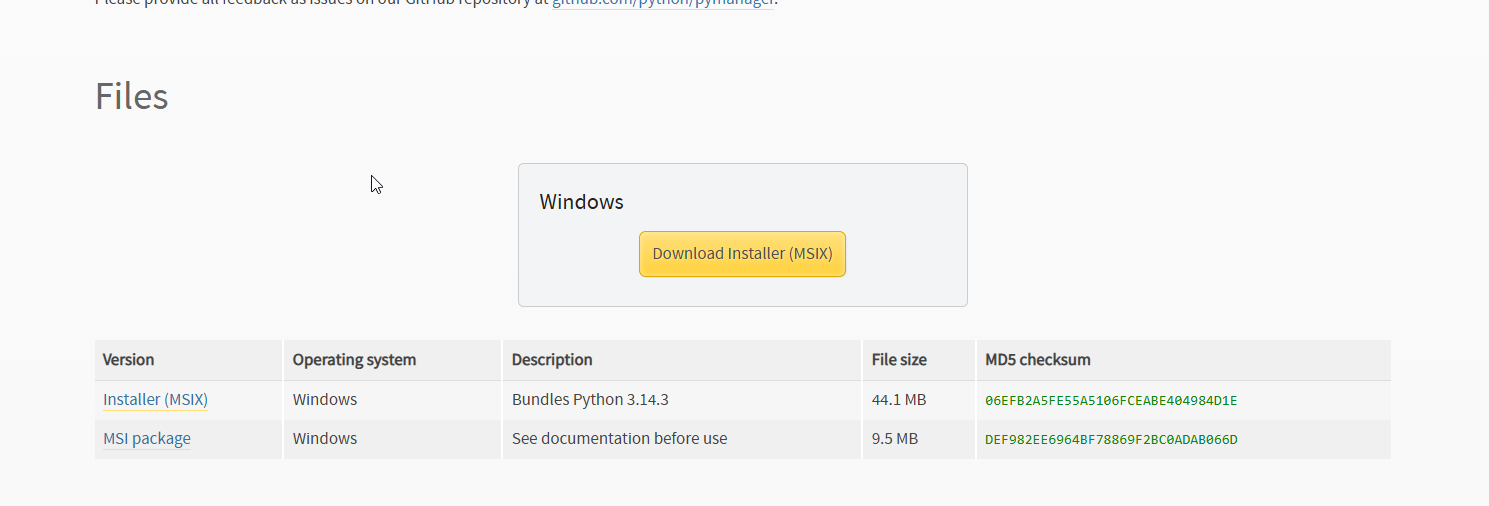Click the MD5 checksum starting with DEF982EE
The width and height of the screenshot is (1489, 506).
click(1111, 440)
